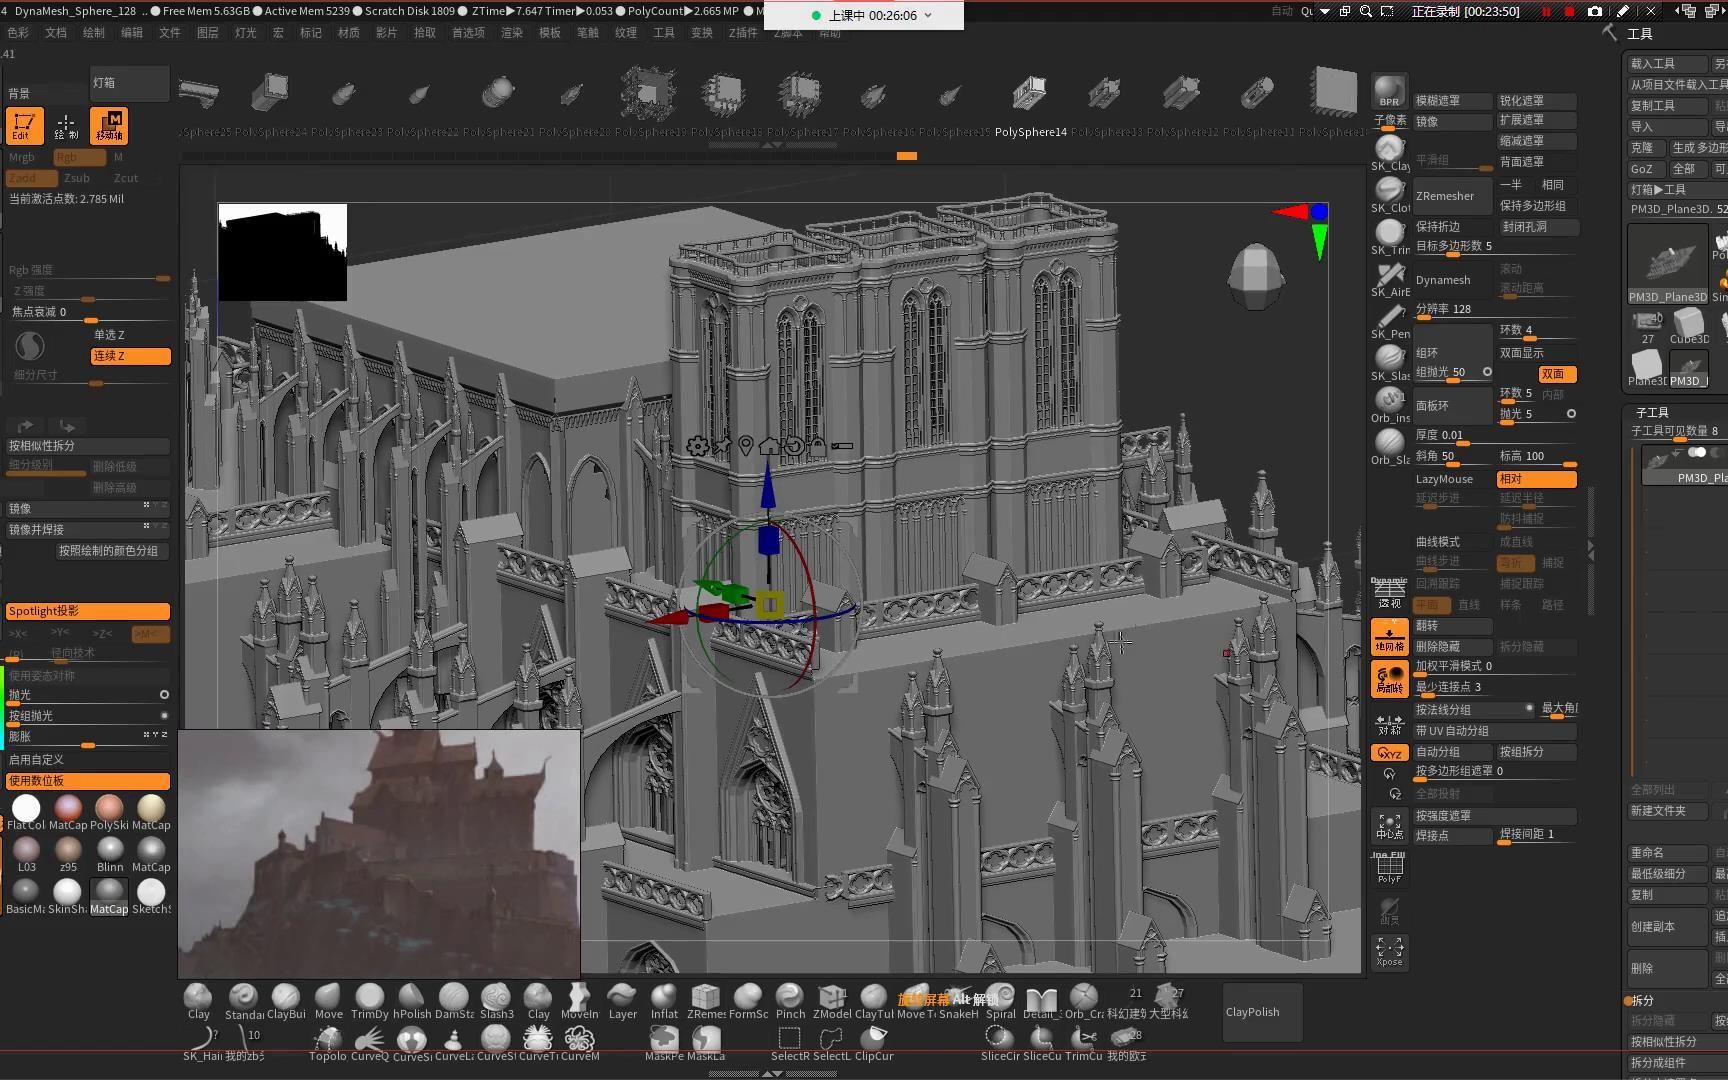Select the Move brush in the brush tray
This screenshot has width=1728, height=1080.
[328, 998]
